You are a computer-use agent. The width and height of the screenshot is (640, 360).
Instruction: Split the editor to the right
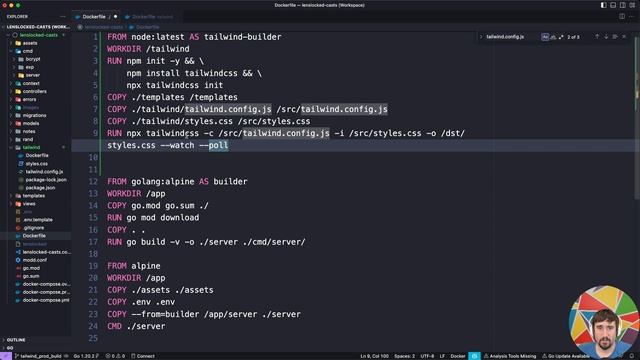[x=622, y=17]
